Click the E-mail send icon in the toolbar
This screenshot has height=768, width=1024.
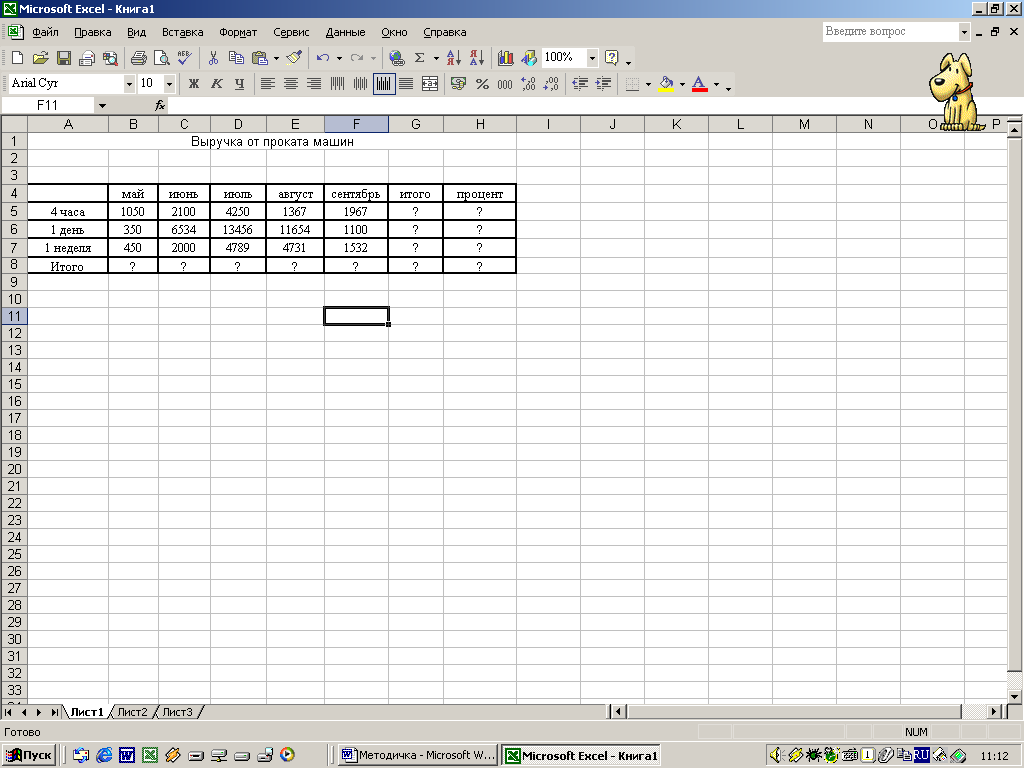87,58
